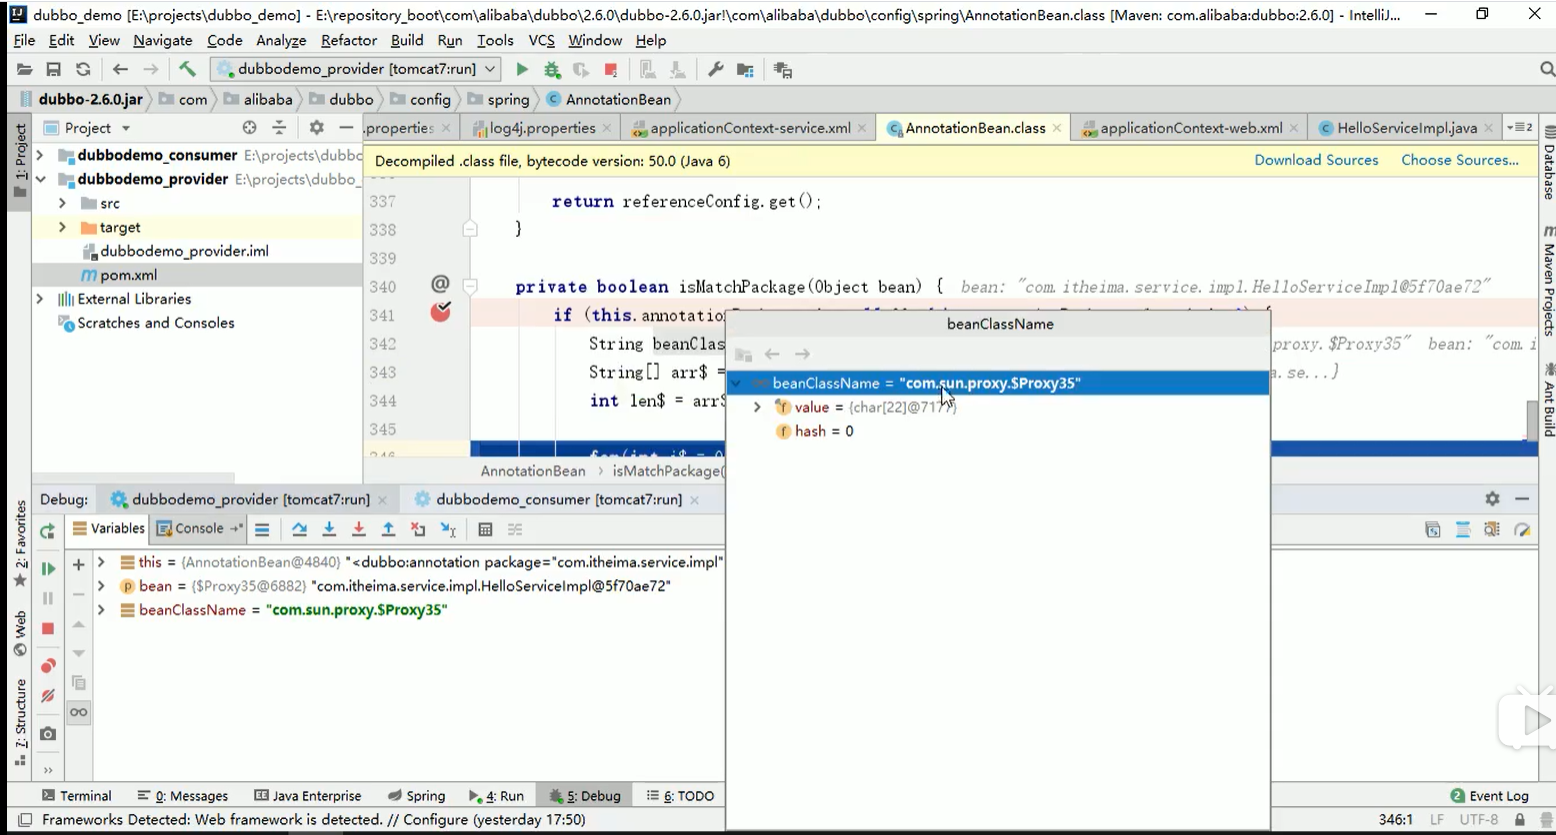Click Step Into icon in debugger toolbar
This screenshot has width=1556, height=835.
(329, 529)
